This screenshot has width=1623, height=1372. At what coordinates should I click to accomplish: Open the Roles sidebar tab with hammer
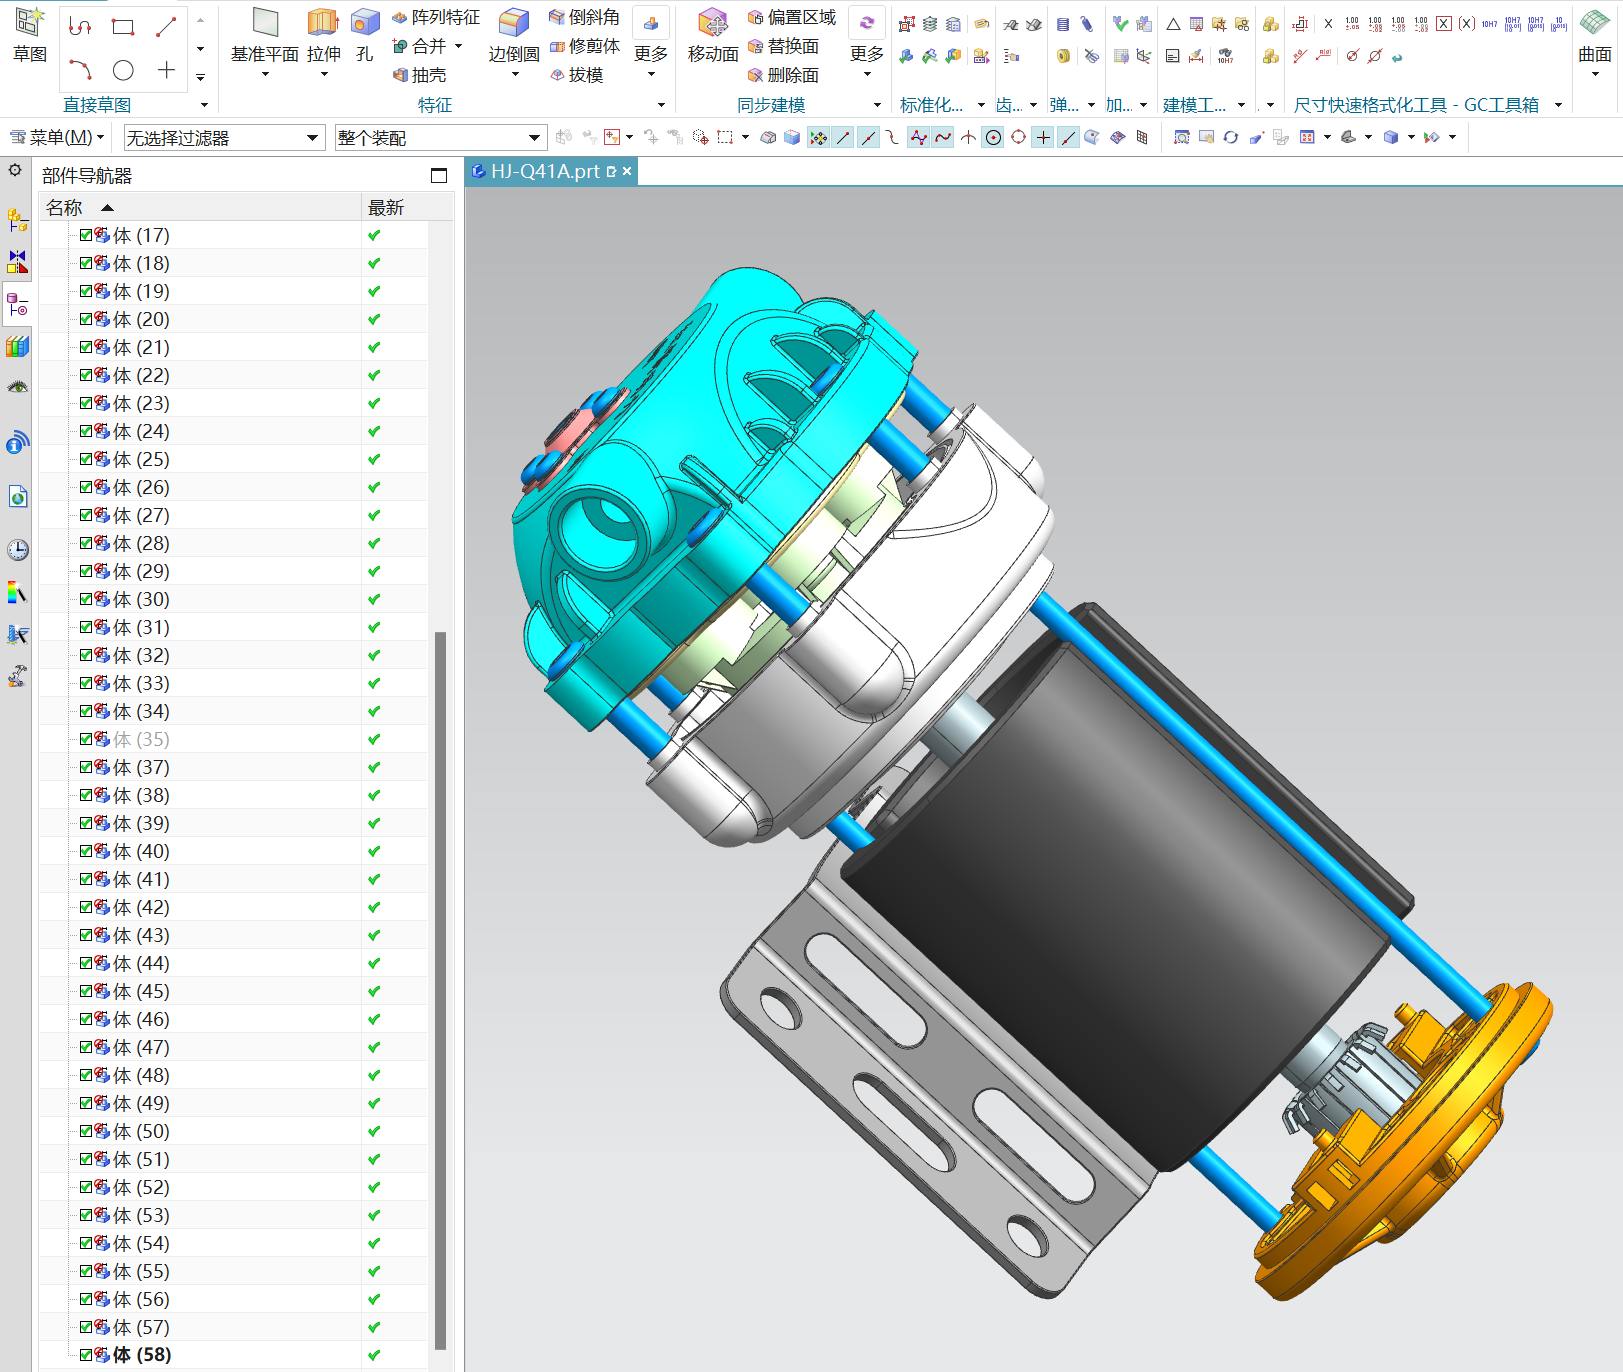[x=17, y=676]
